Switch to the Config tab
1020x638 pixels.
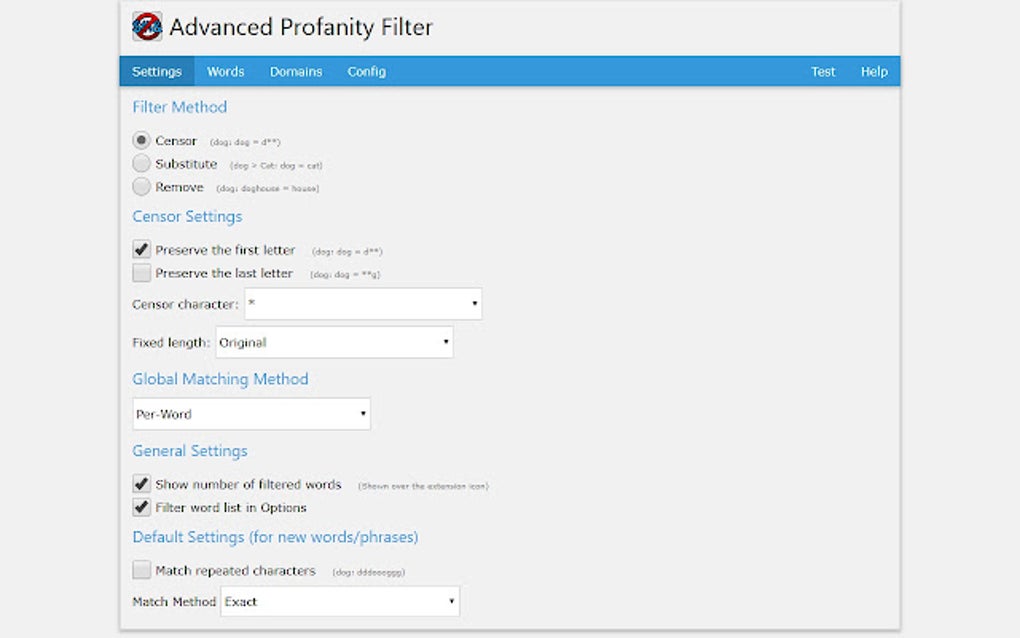coord(366,71)
